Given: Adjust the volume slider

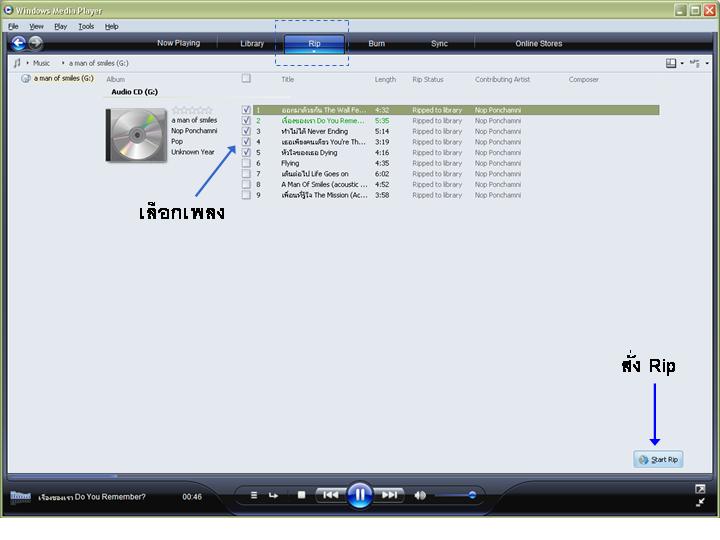Looking at the screenshot, I should [455, 495].
